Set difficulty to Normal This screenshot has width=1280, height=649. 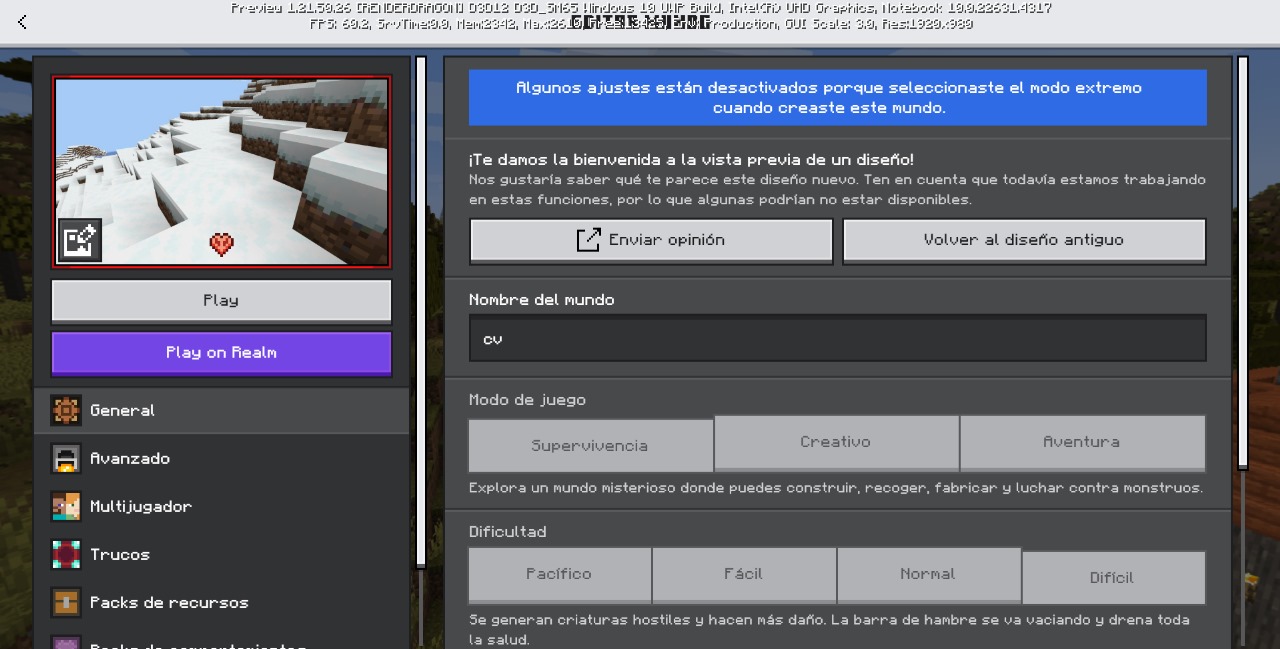[x=928, y=574]
